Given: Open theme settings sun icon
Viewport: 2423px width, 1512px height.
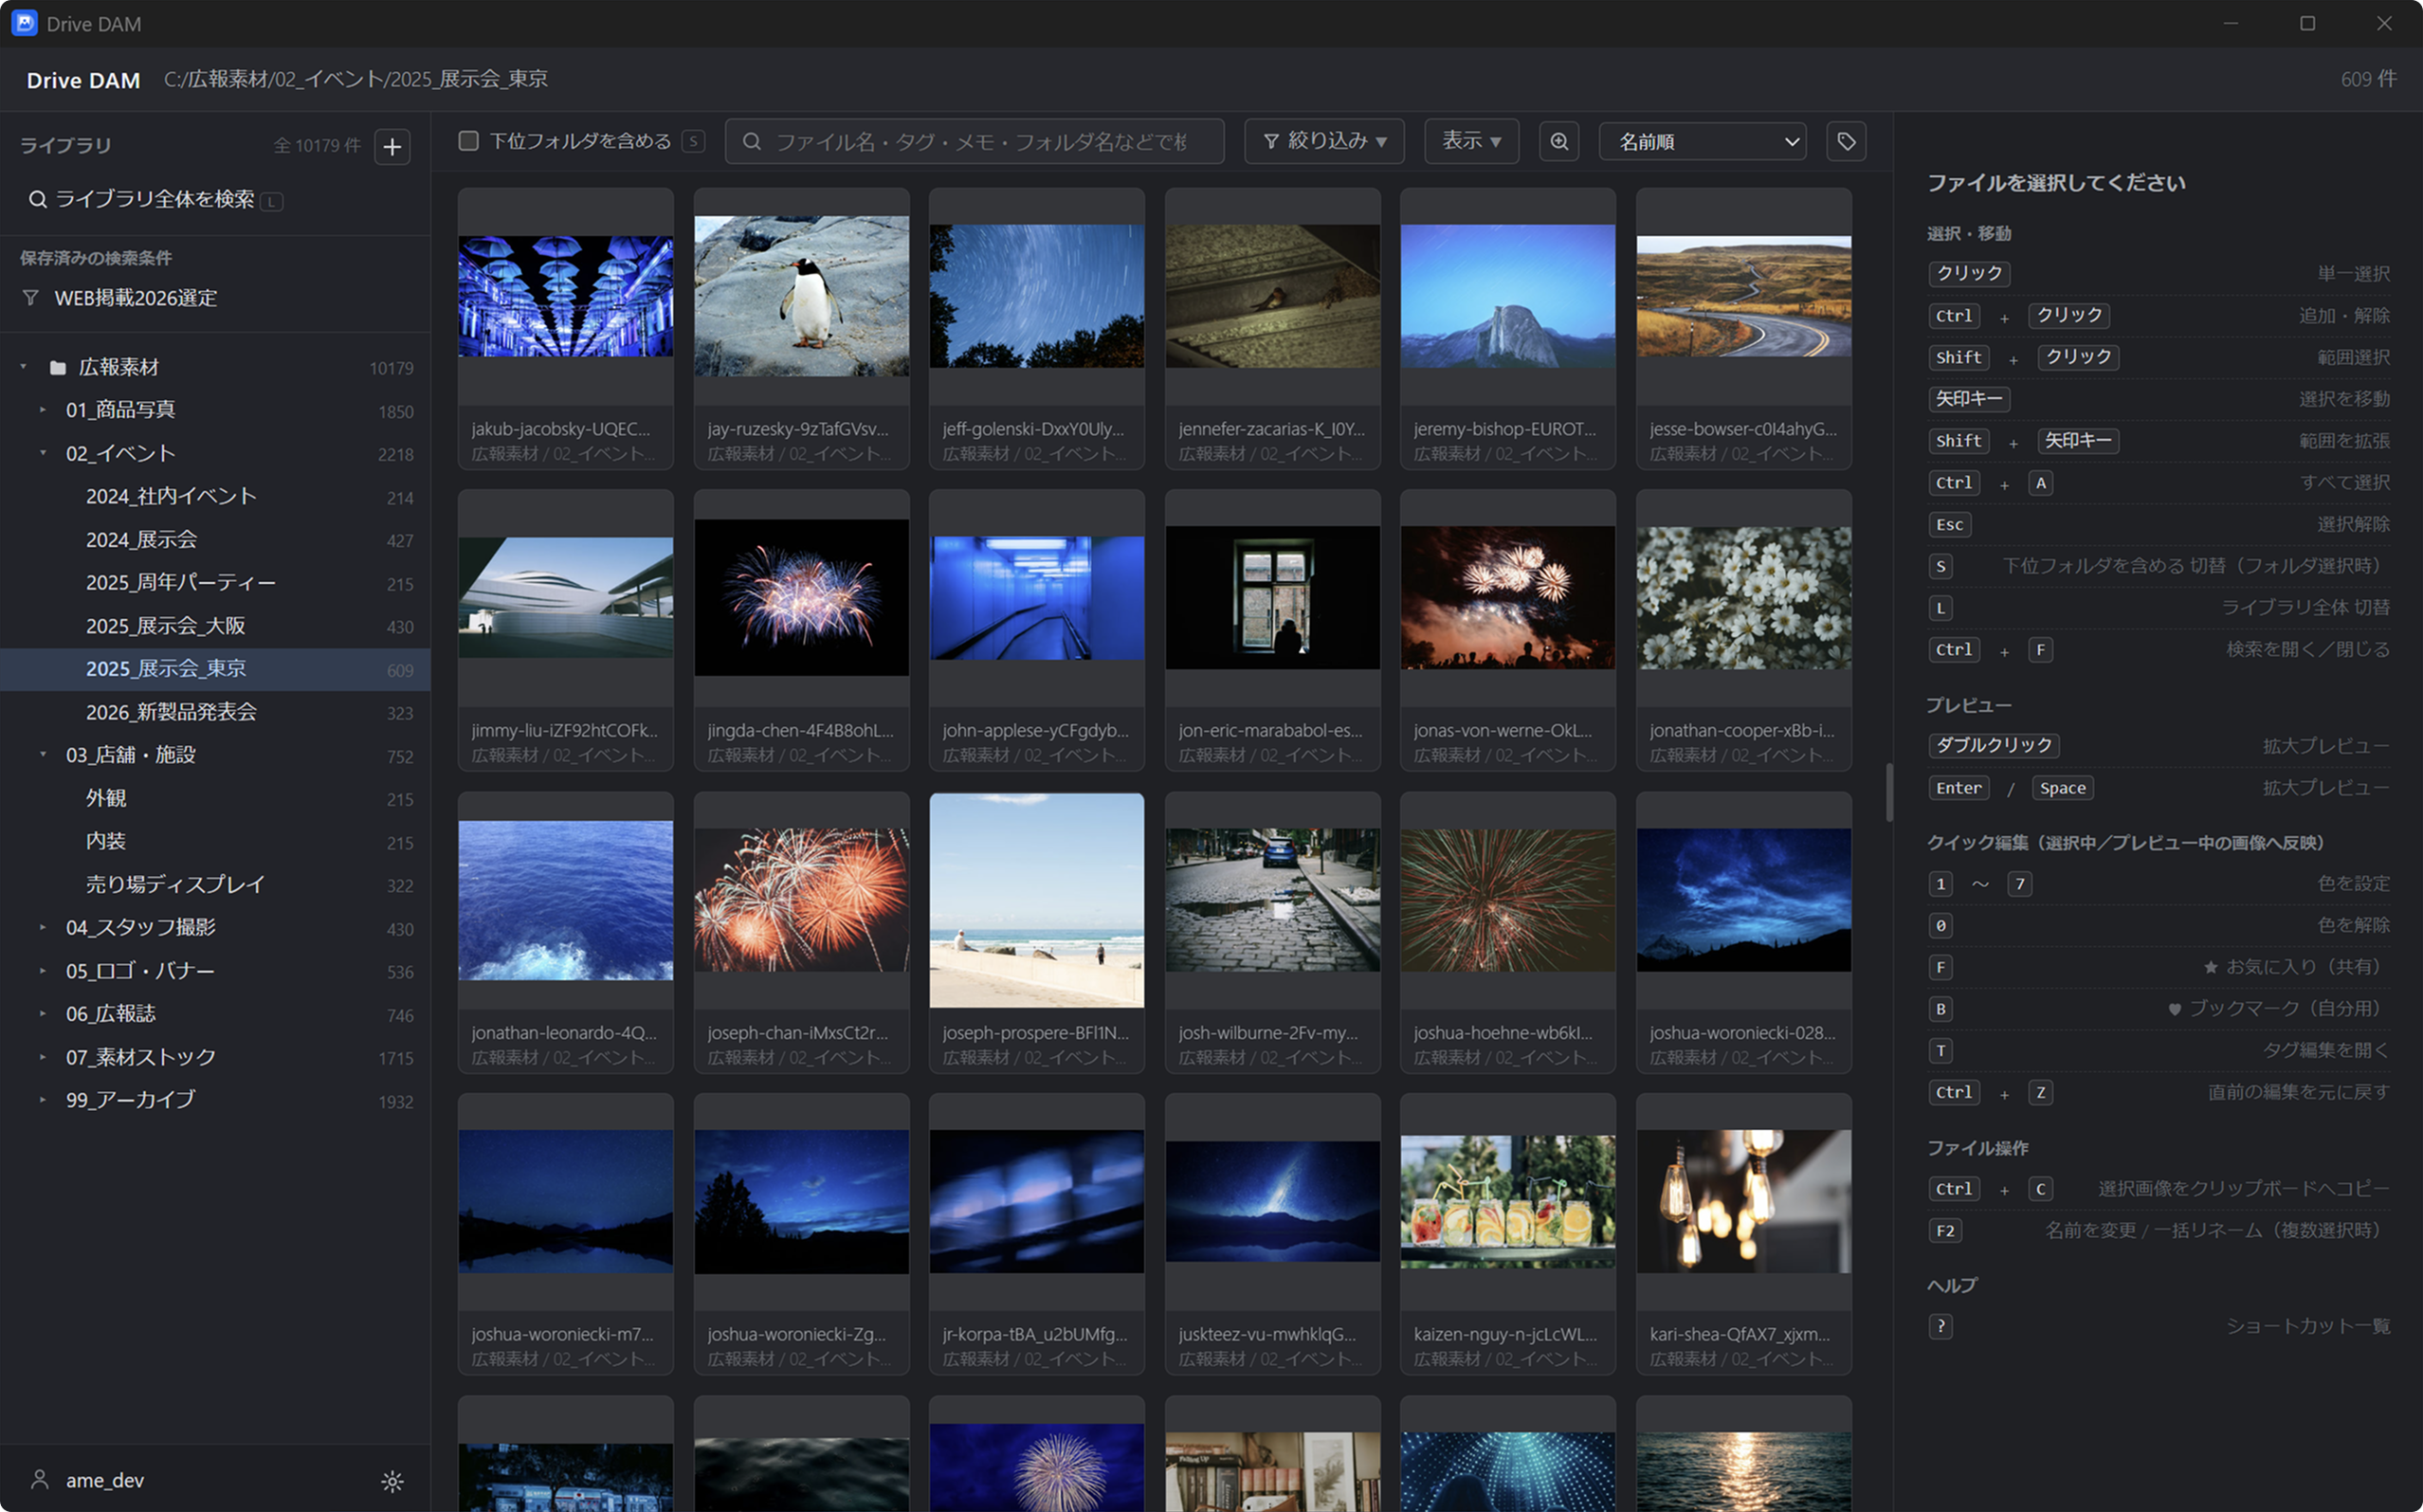Looking at the screenshot, I should pyautogui.click(x=392, y=1481).
